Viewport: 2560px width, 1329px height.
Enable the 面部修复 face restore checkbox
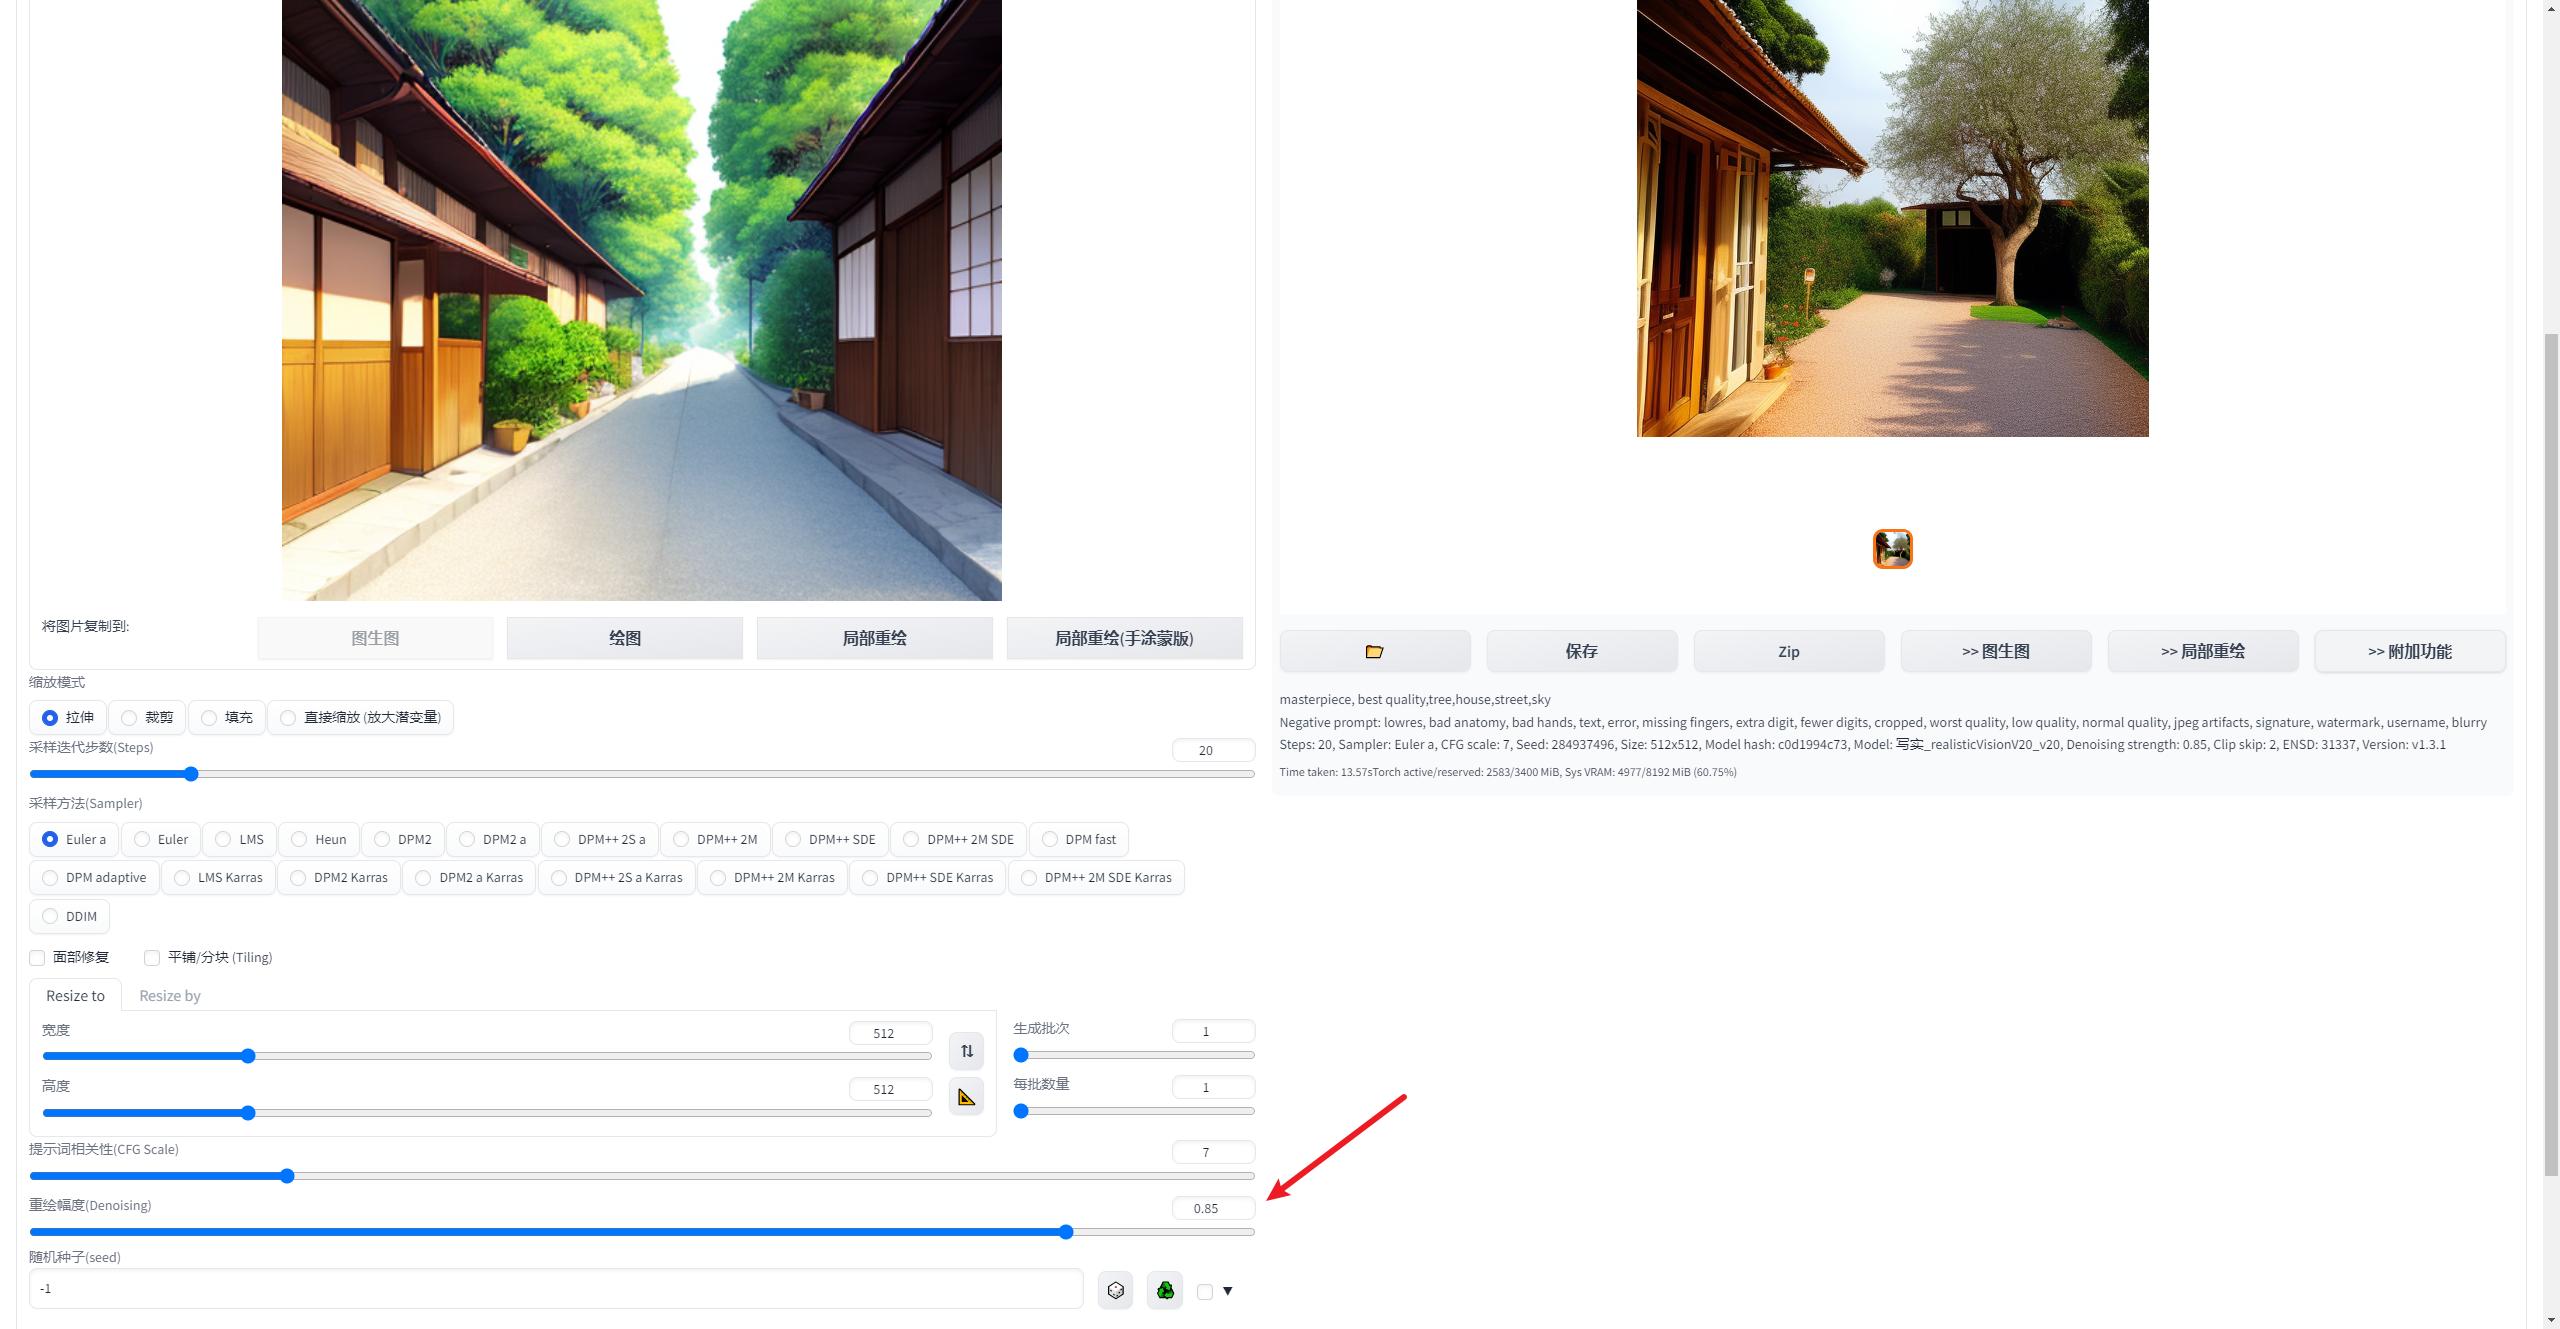[38, 958]
